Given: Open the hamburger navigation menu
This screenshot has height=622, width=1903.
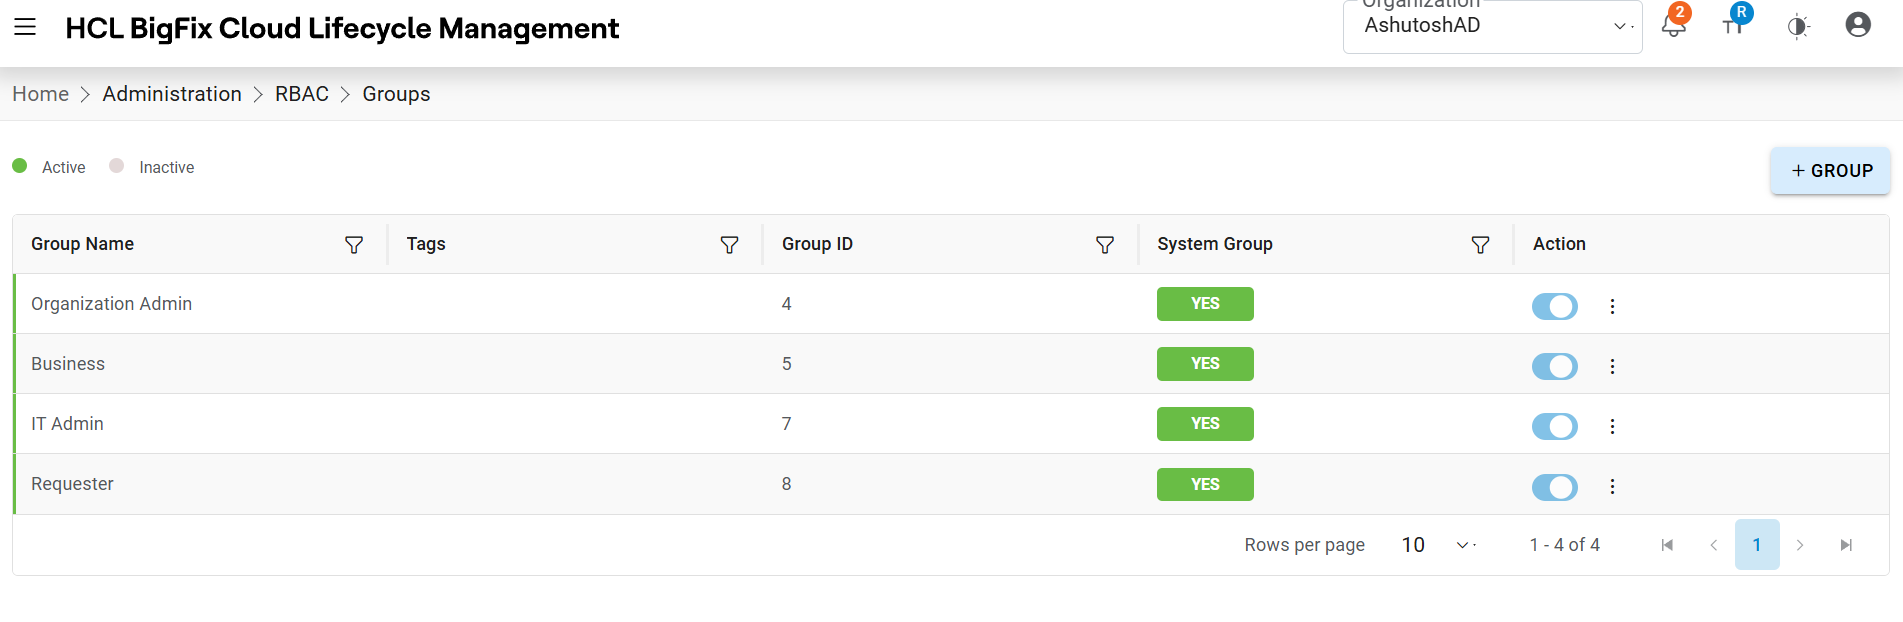Looking at the screenshot, I should pos(25,27).
